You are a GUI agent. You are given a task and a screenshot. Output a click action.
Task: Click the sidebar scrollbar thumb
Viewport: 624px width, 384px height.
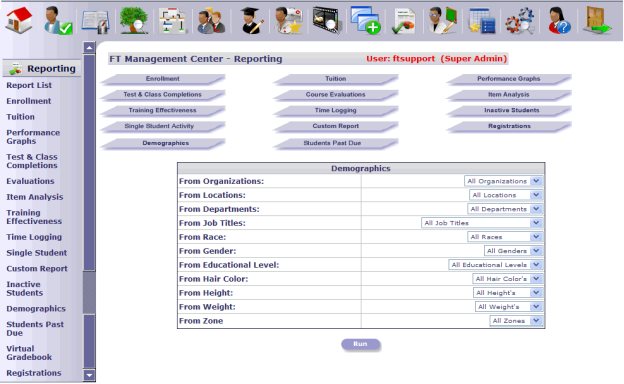click(89, 292)
